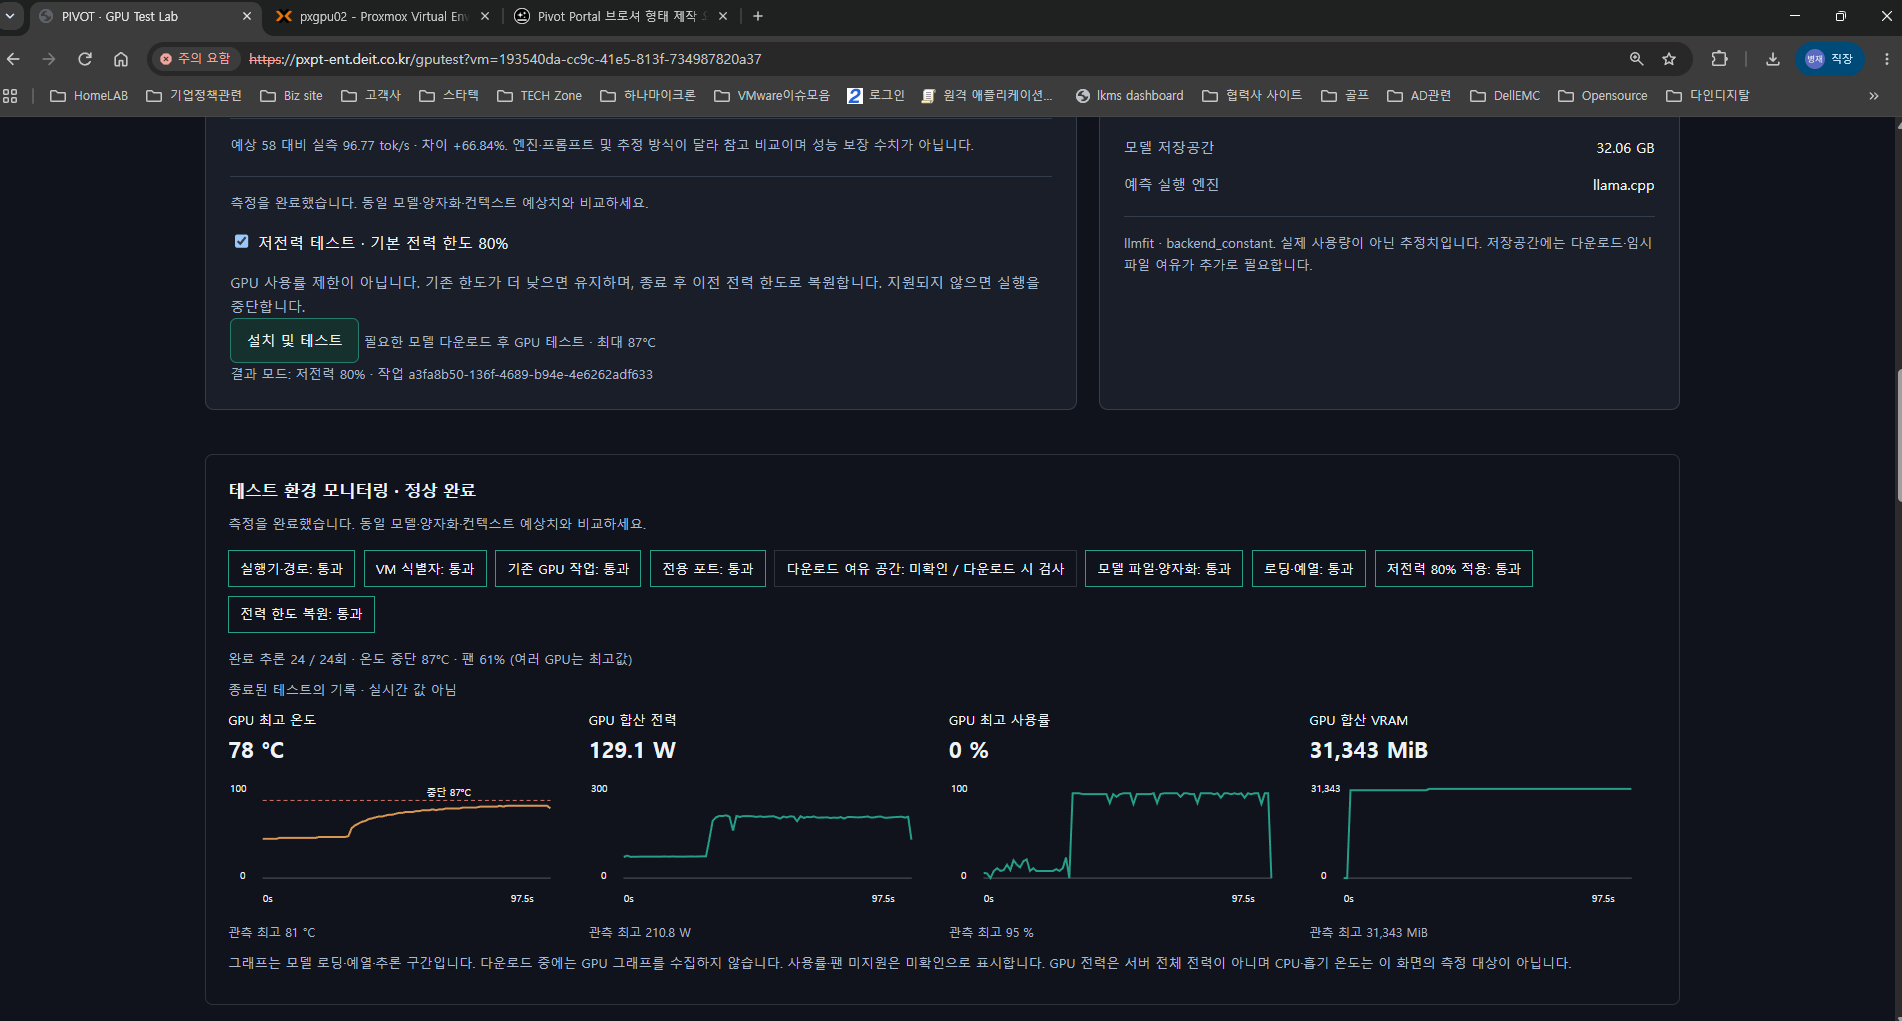Close the PIVOT - GPU Test Lab tab

tap(247, 16)
